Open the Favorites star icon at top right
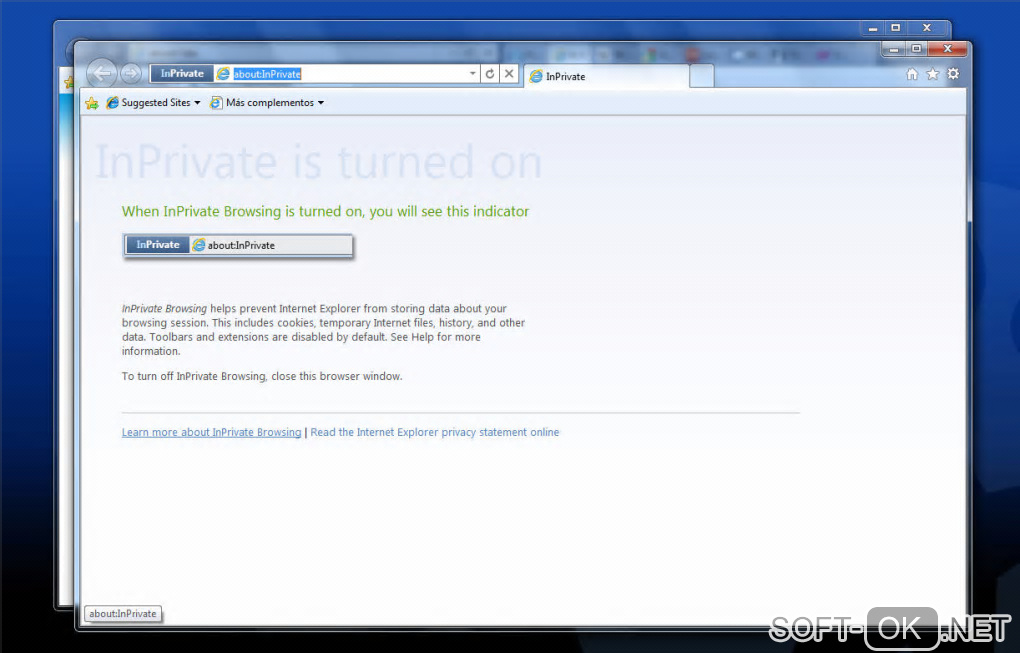Screen dimensions: 1020x653 933,74
